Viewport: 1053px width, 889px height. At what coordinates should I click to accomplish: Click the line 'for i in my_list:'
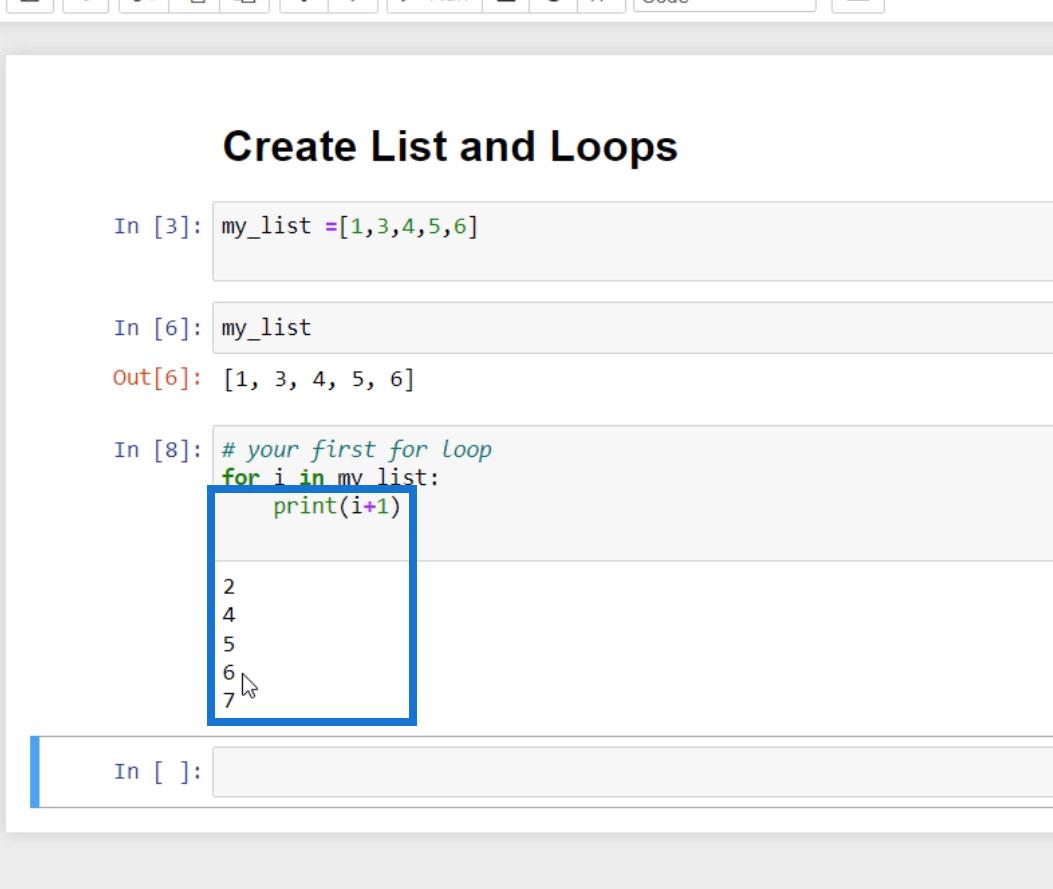(330, 477)
